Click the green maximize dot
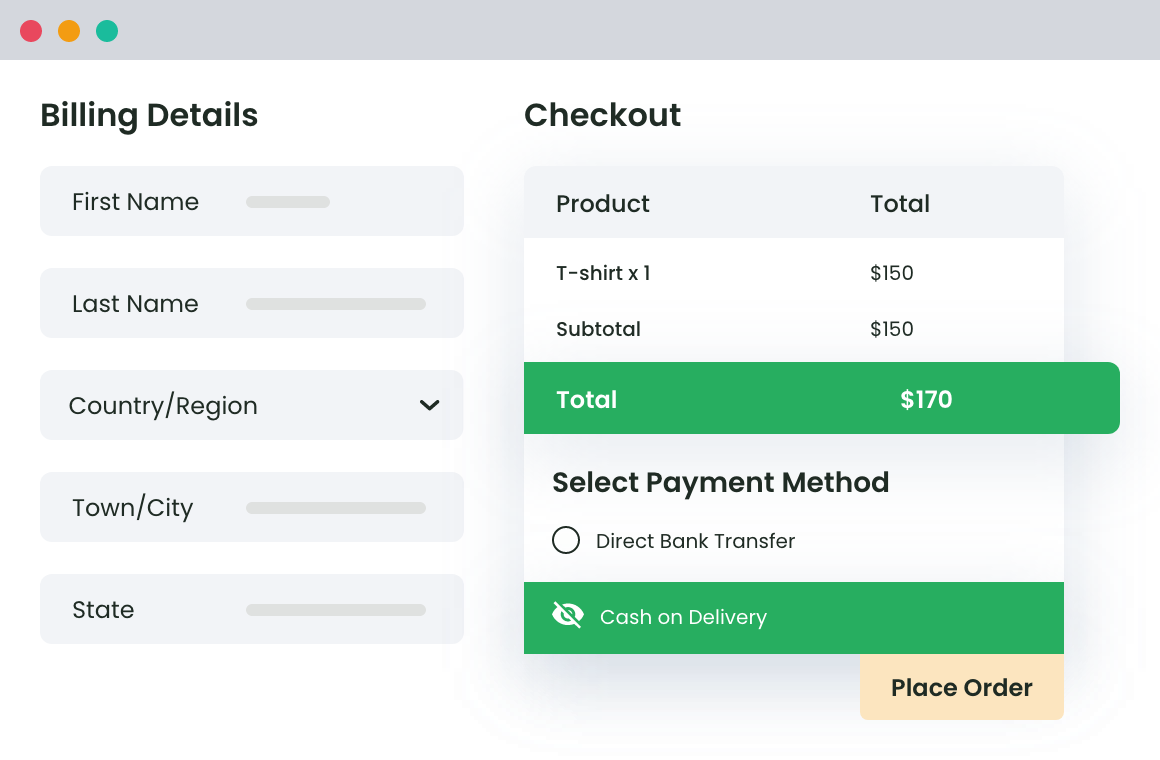This screenshot has width=1160, height=760. (107, 31)
